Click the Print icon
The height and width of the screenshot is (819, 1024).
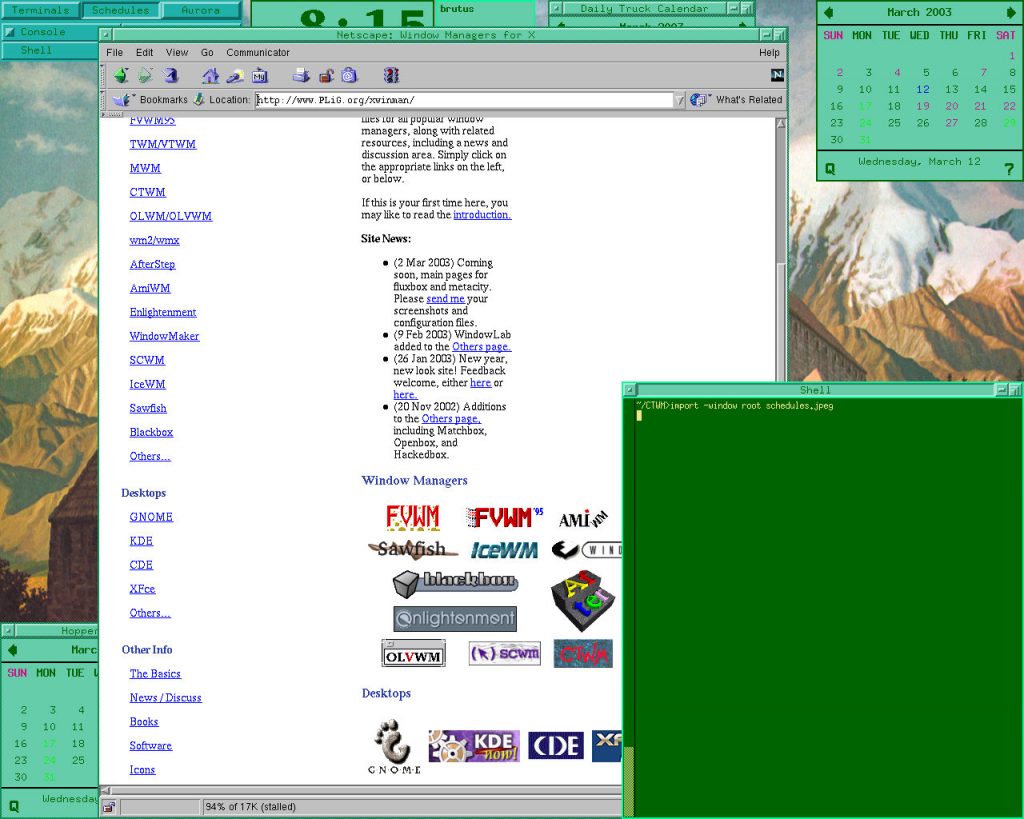(301, 76)
